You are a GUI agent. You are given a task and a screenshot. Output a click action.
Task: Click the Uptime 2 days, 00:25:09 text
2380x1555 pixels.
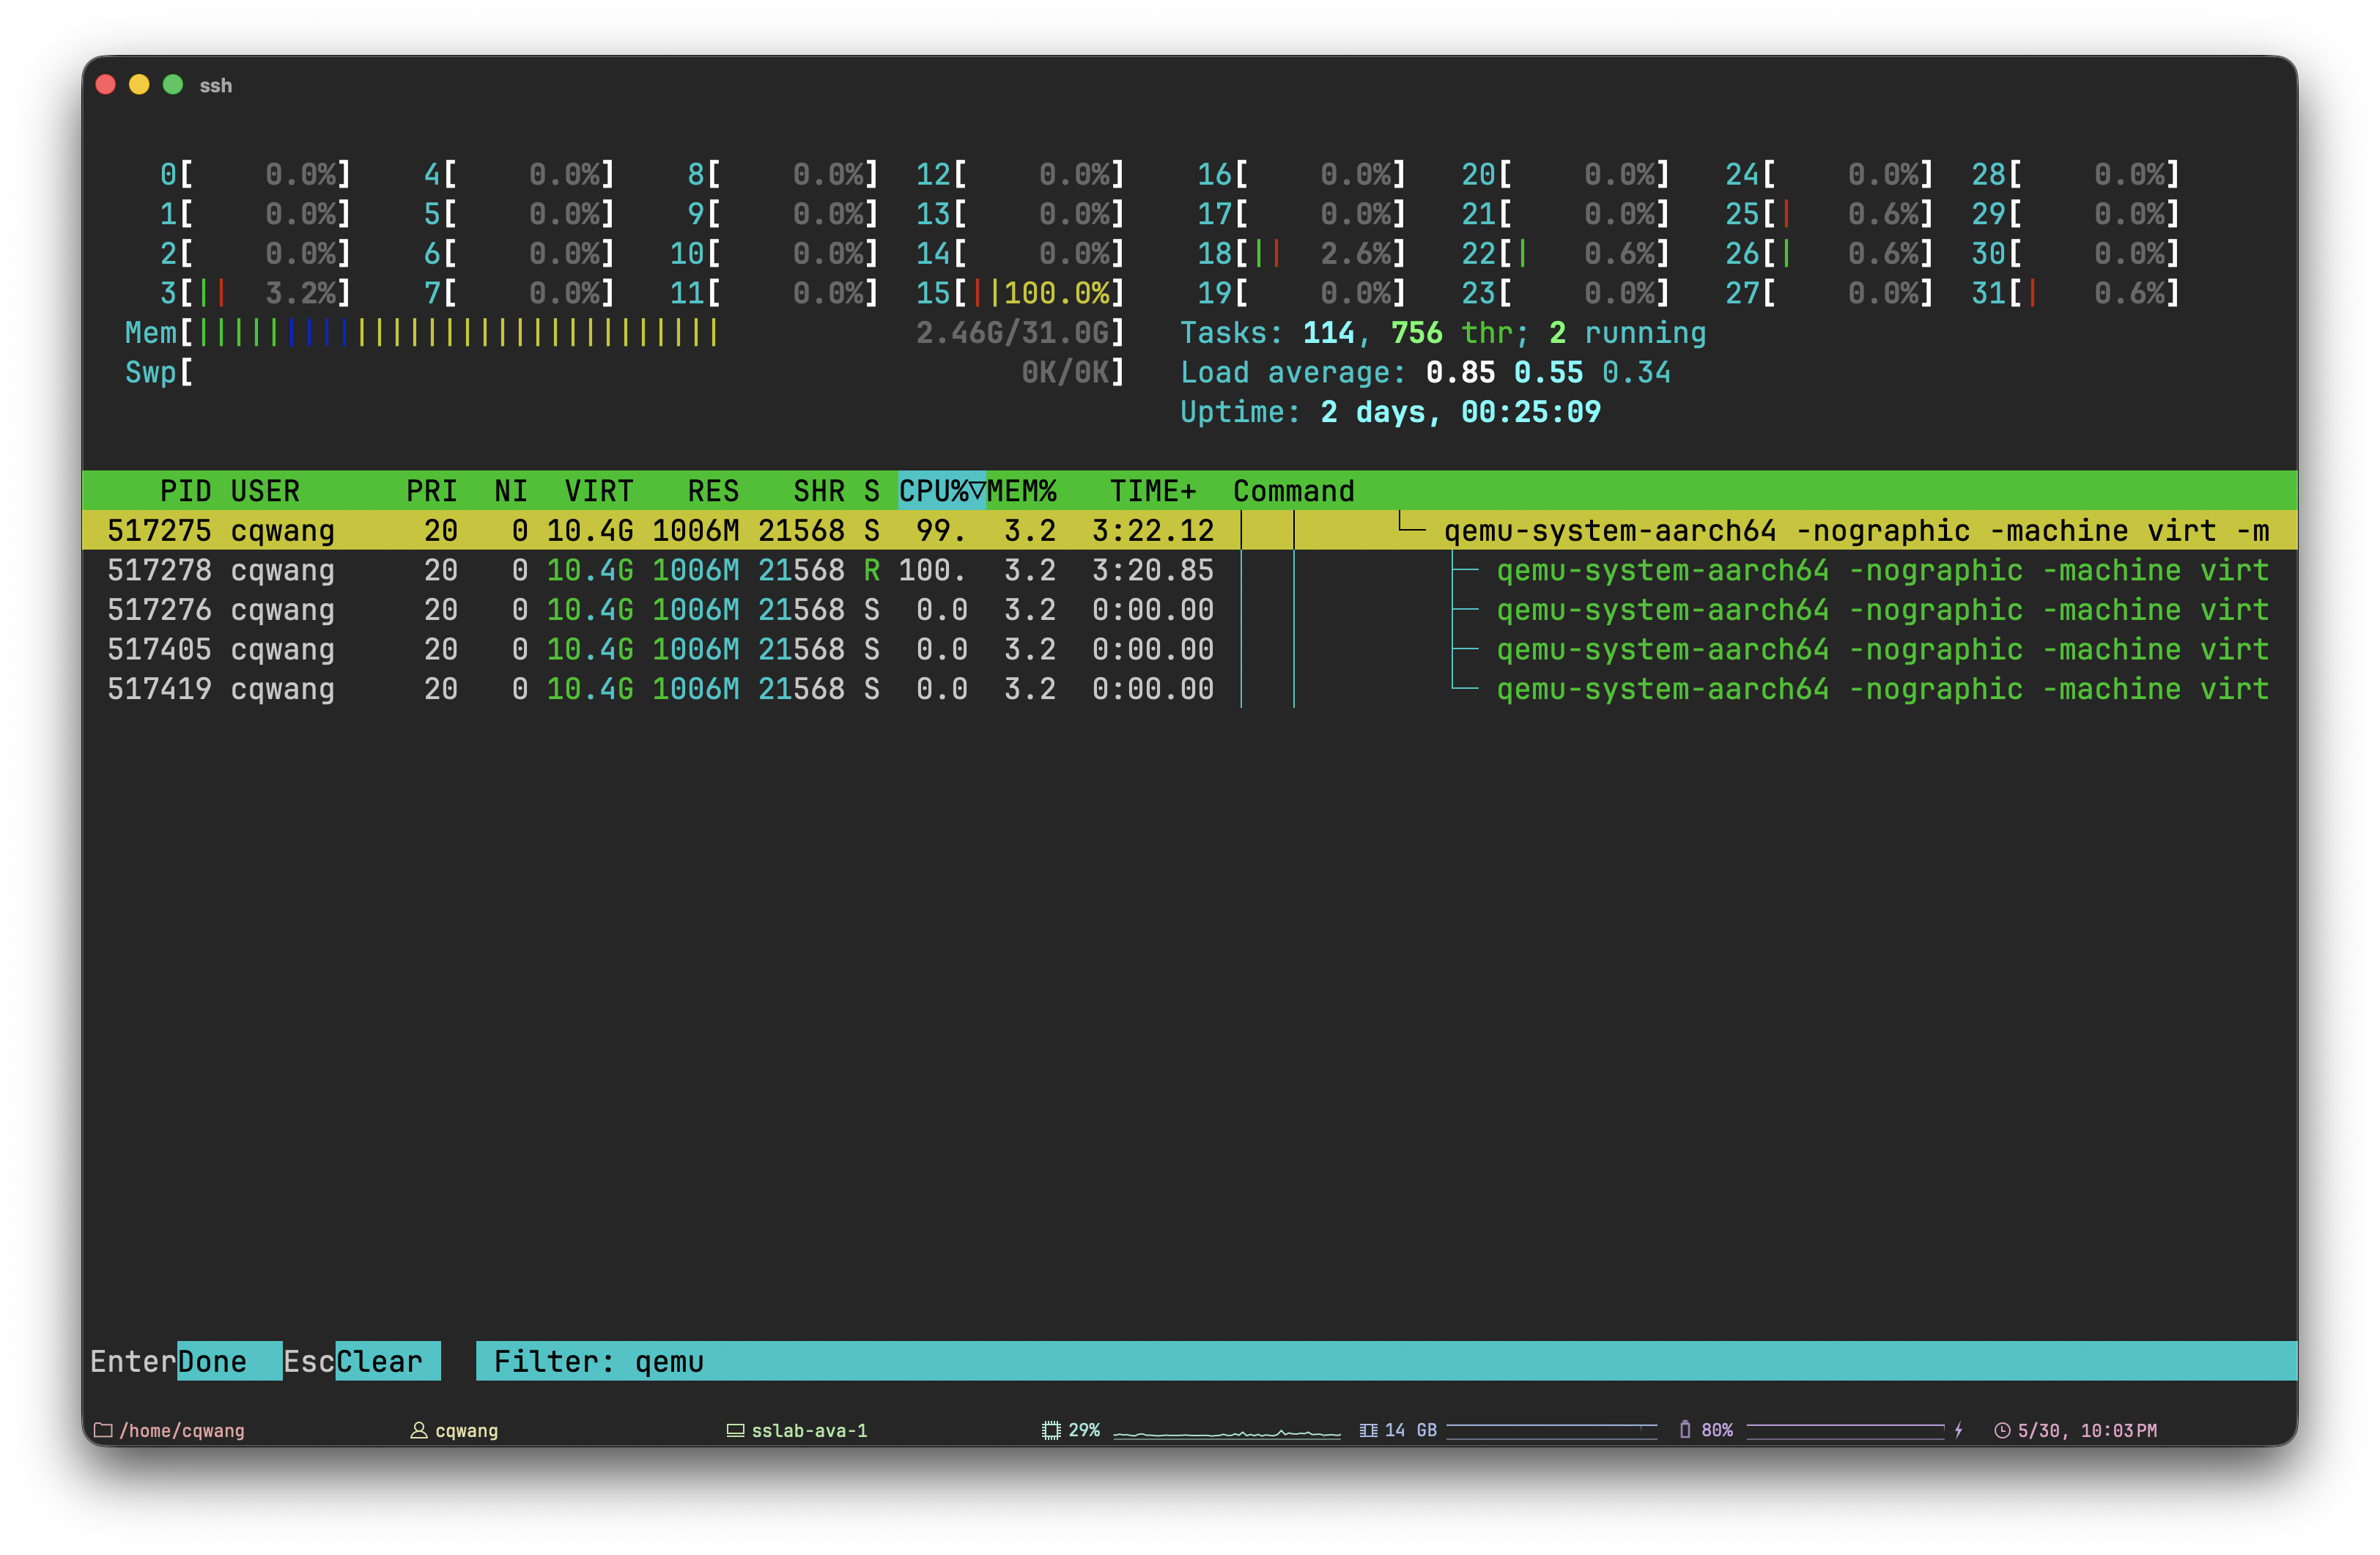(x=1390, y=412)
